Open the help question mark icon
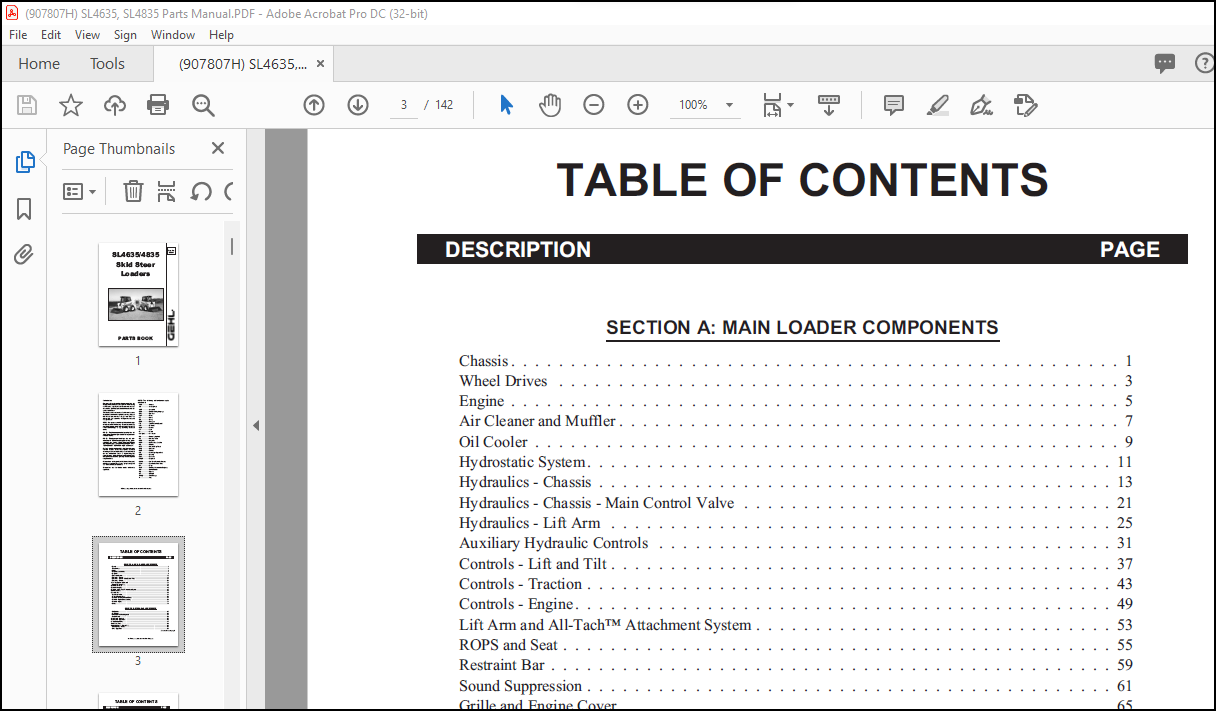The width and height of the screenshot is (1216, 711). pos(1205,64)
